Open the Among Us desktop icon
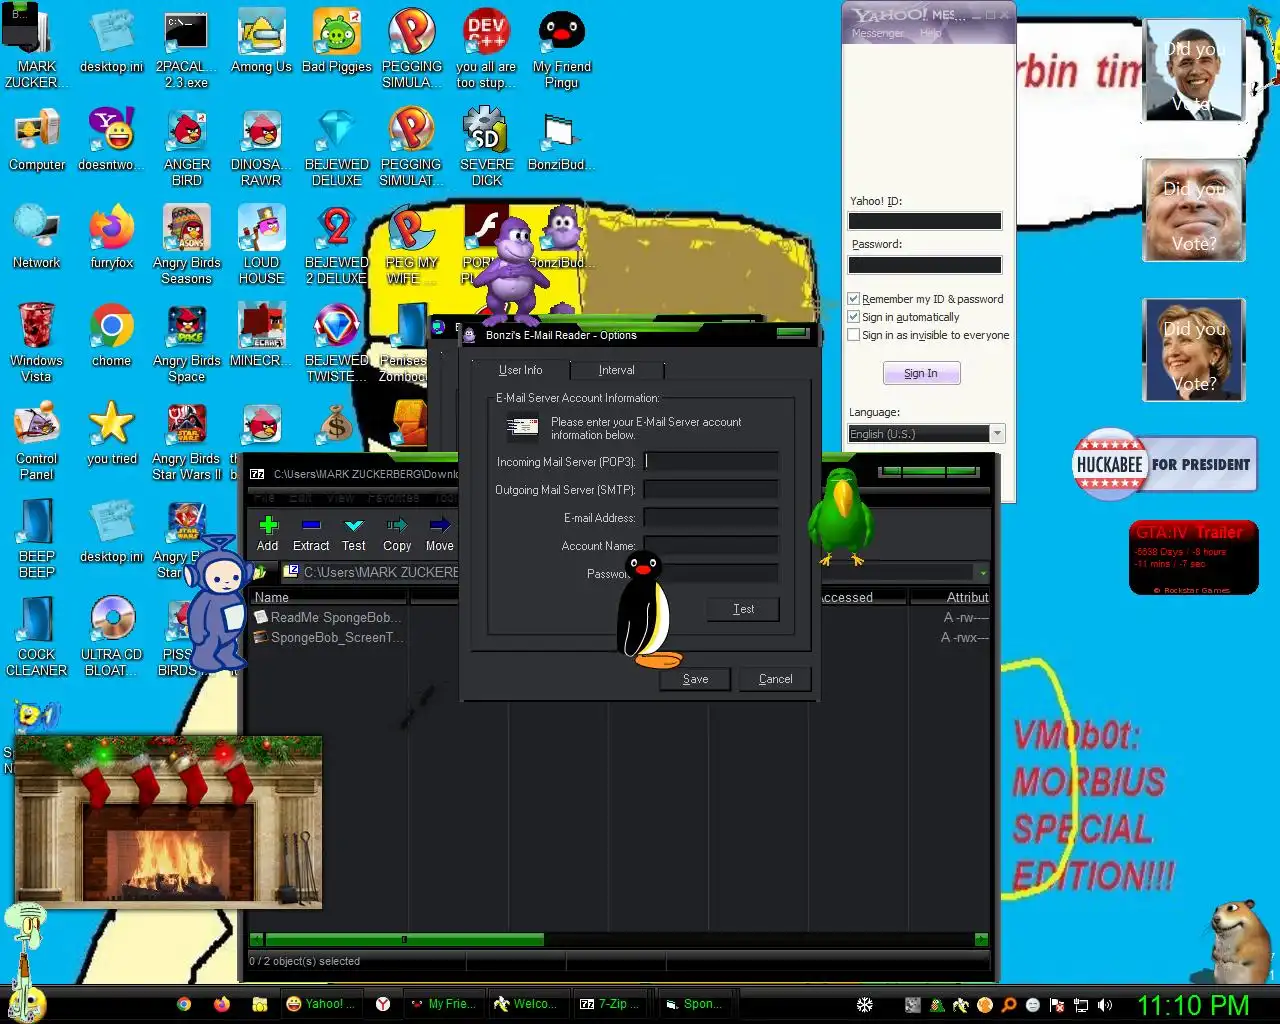Screen dimensions: 1280x1024 pyautogui.click(x=261, y=42)
